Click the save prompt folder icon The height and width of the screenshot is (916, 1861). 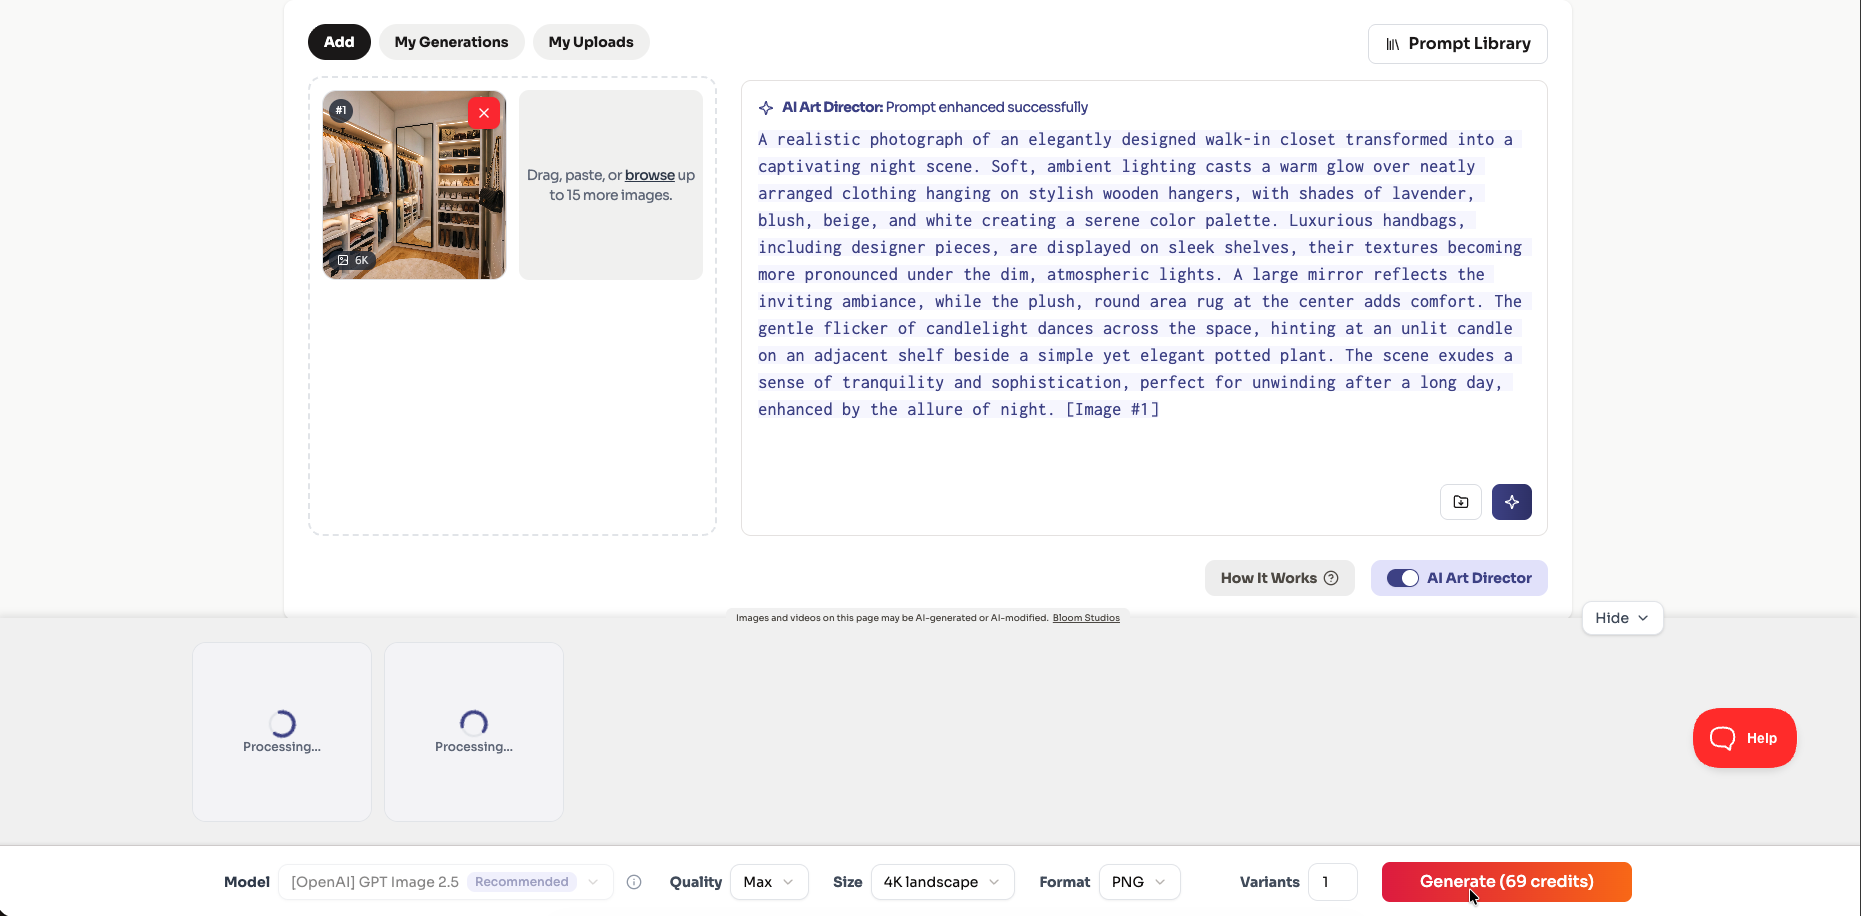coord(1461,502)
